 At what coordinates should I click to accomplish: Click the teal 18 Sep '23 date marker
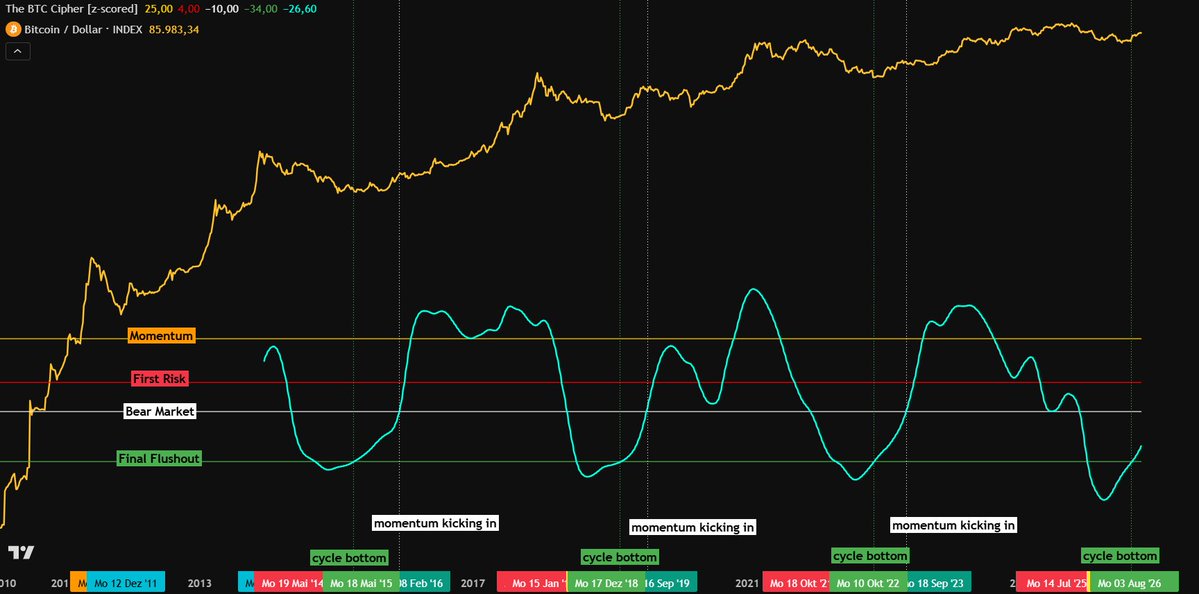[939, 583]
